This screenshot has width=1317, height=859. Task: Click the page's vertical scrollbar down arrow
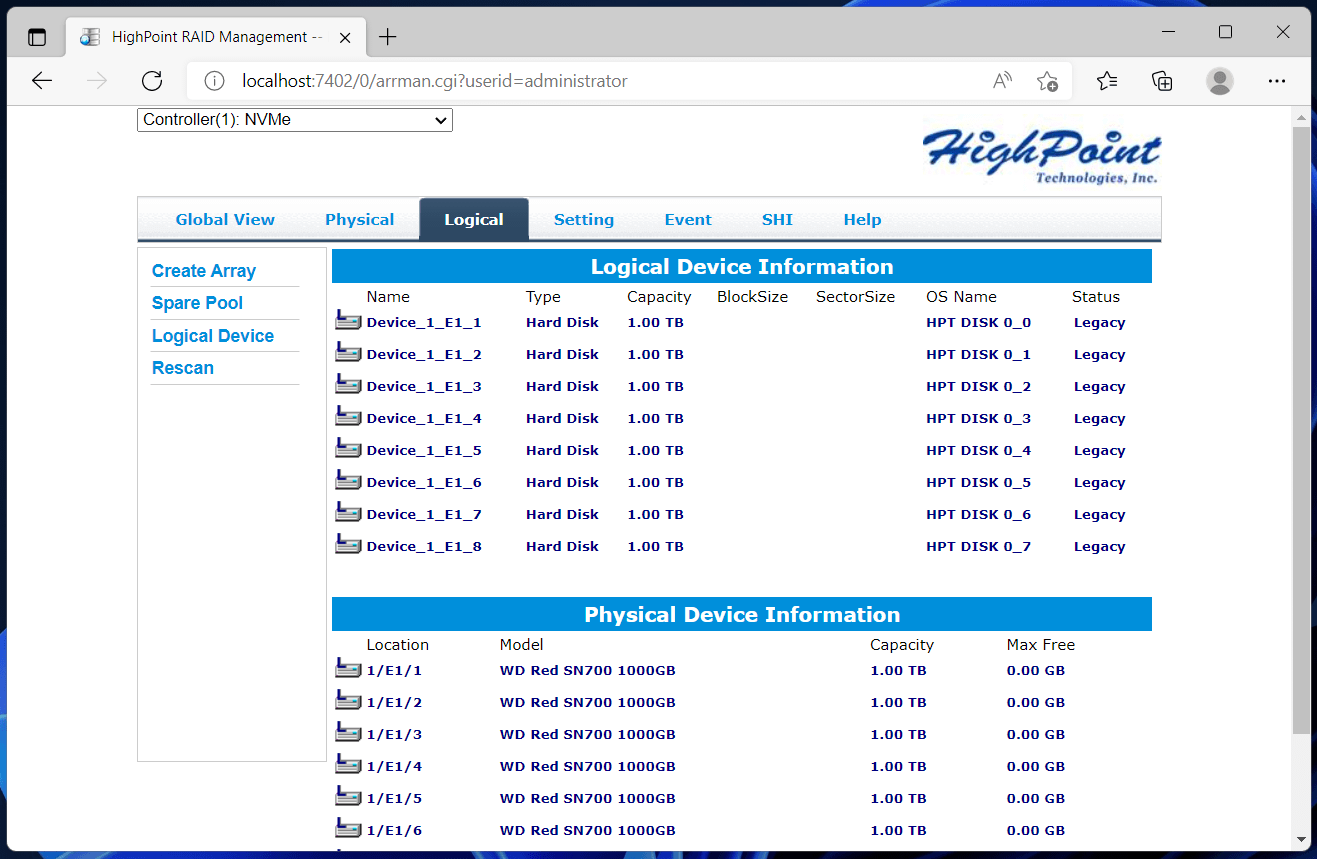1301,839
